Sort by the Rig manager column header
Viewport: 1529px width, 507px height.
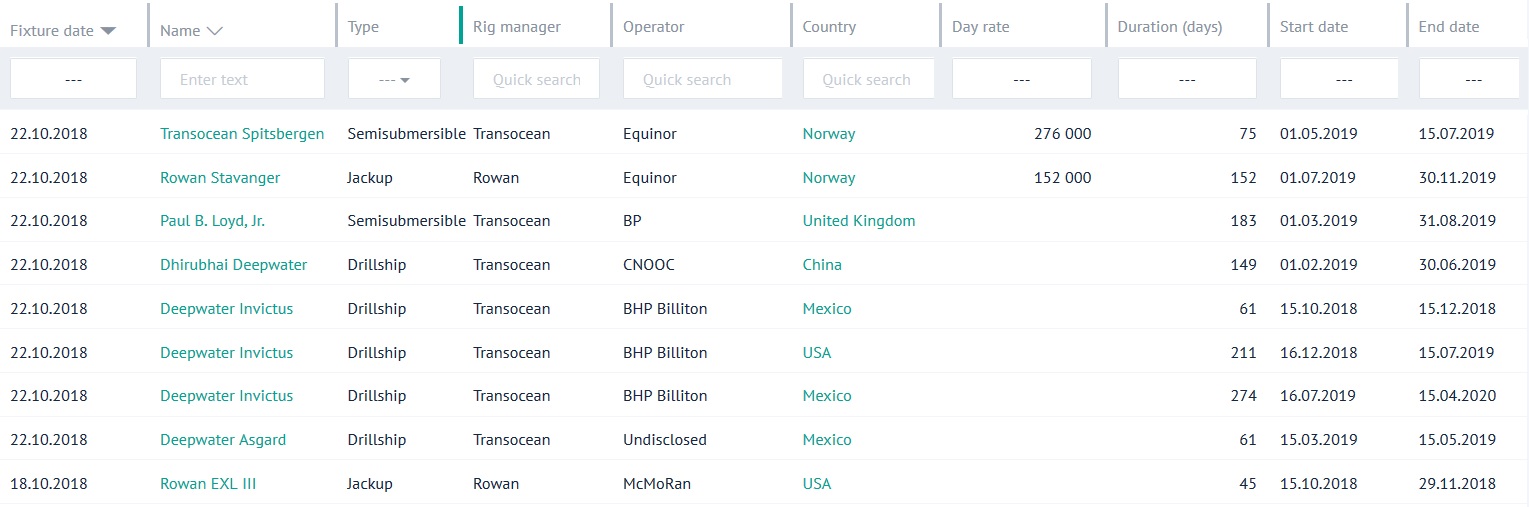(516, 27)
